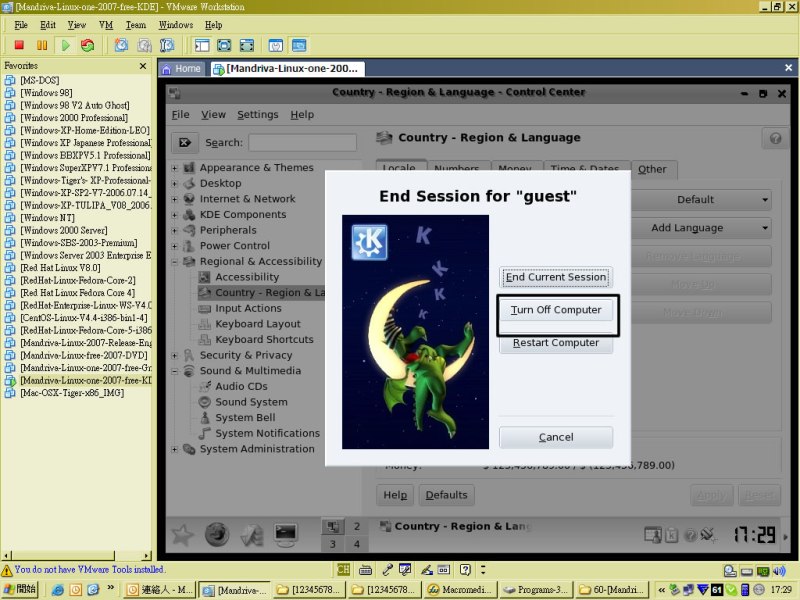Suspend the VM using the pause icon
Image resolution: width=800 pixels, height=600 pixels.
click(42, 45)
